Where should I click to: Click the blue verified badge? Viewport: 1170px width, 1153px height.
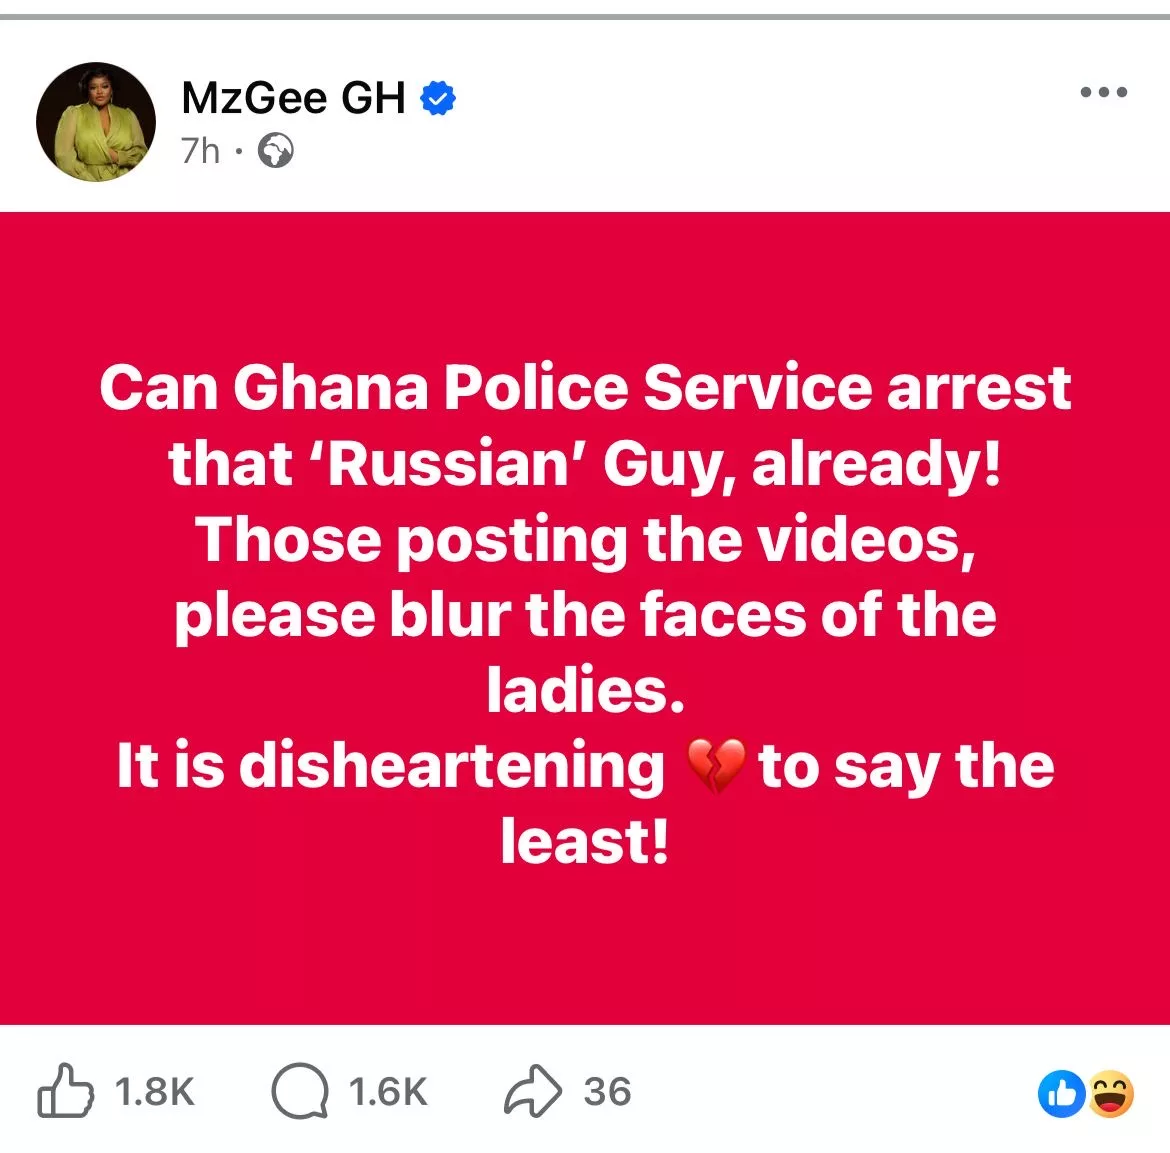(438, 98)
